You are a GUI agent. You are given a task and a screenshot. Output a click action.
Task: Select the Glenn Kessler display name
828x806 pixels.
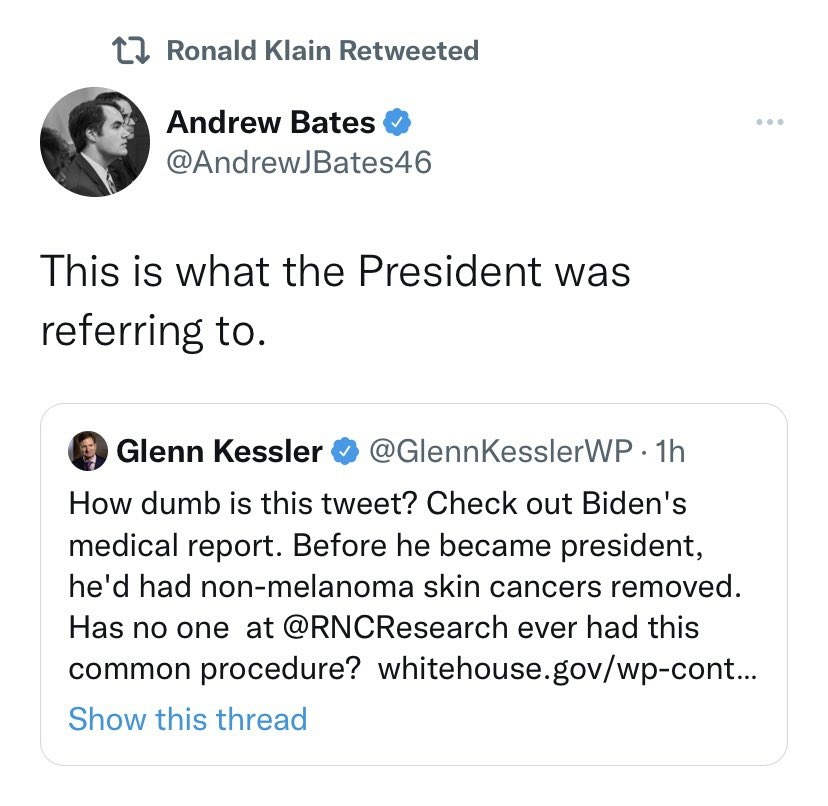[x=219, y=453]
